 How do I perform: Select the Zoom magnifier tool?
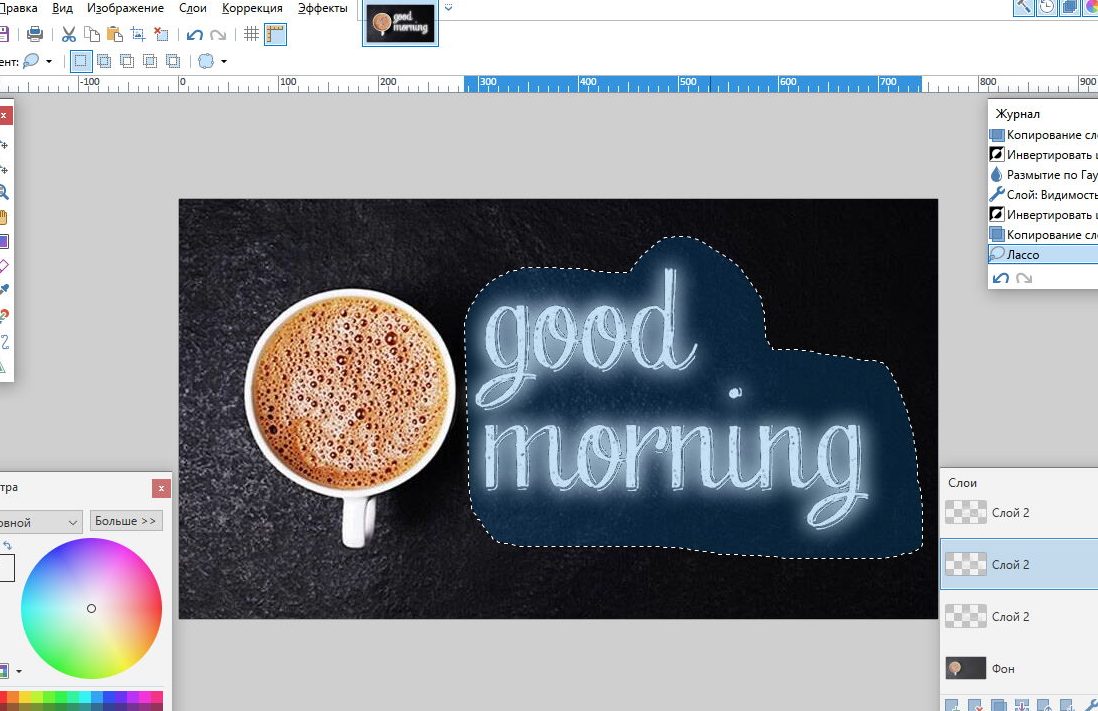(x=4, y=192)
